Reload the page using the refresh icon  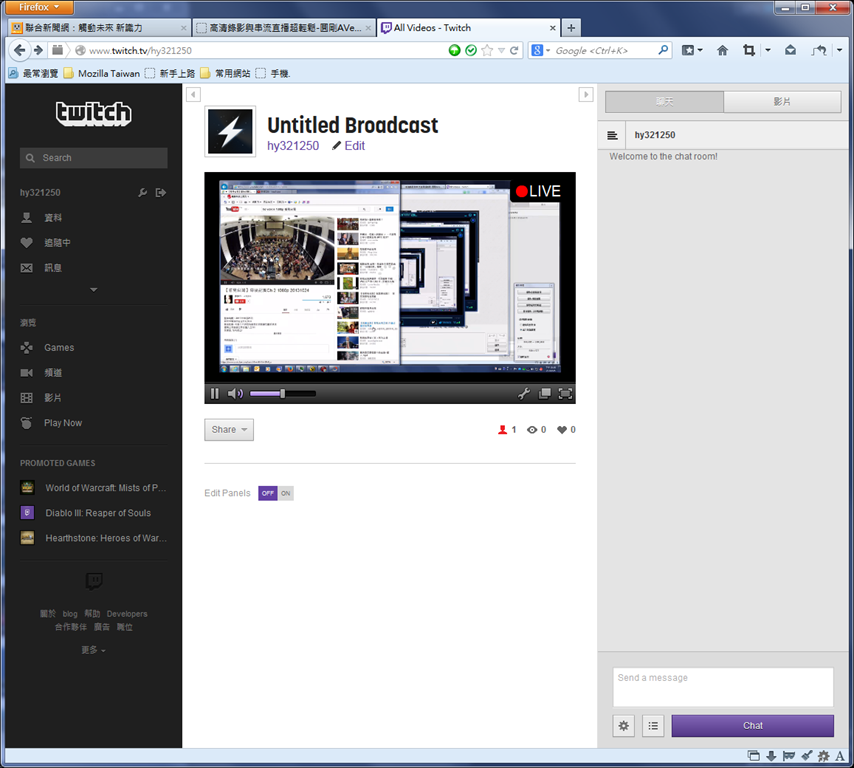pyautogui.click(x=514, y=50)
